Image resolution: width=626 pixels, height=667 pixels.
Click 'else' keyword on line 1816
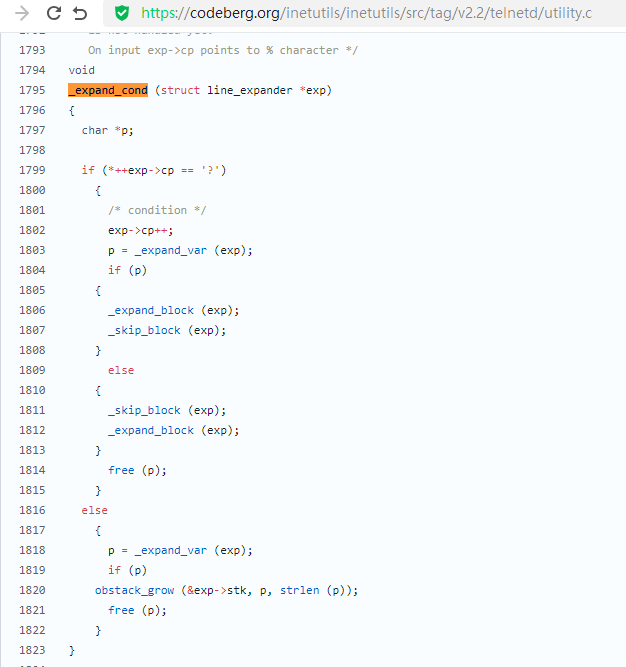click(x=94, y=510)
